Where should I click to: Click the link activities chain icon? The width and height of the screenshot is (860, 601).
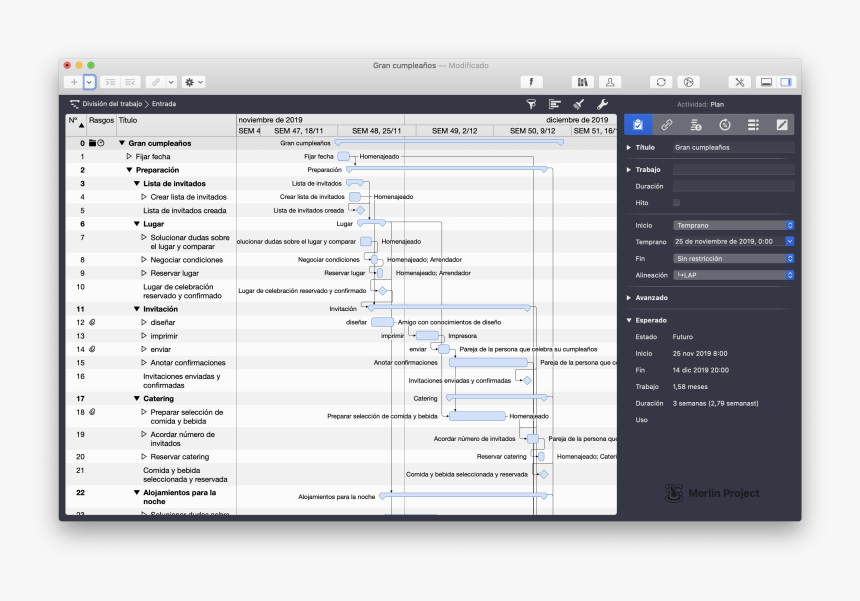[156, 82]
